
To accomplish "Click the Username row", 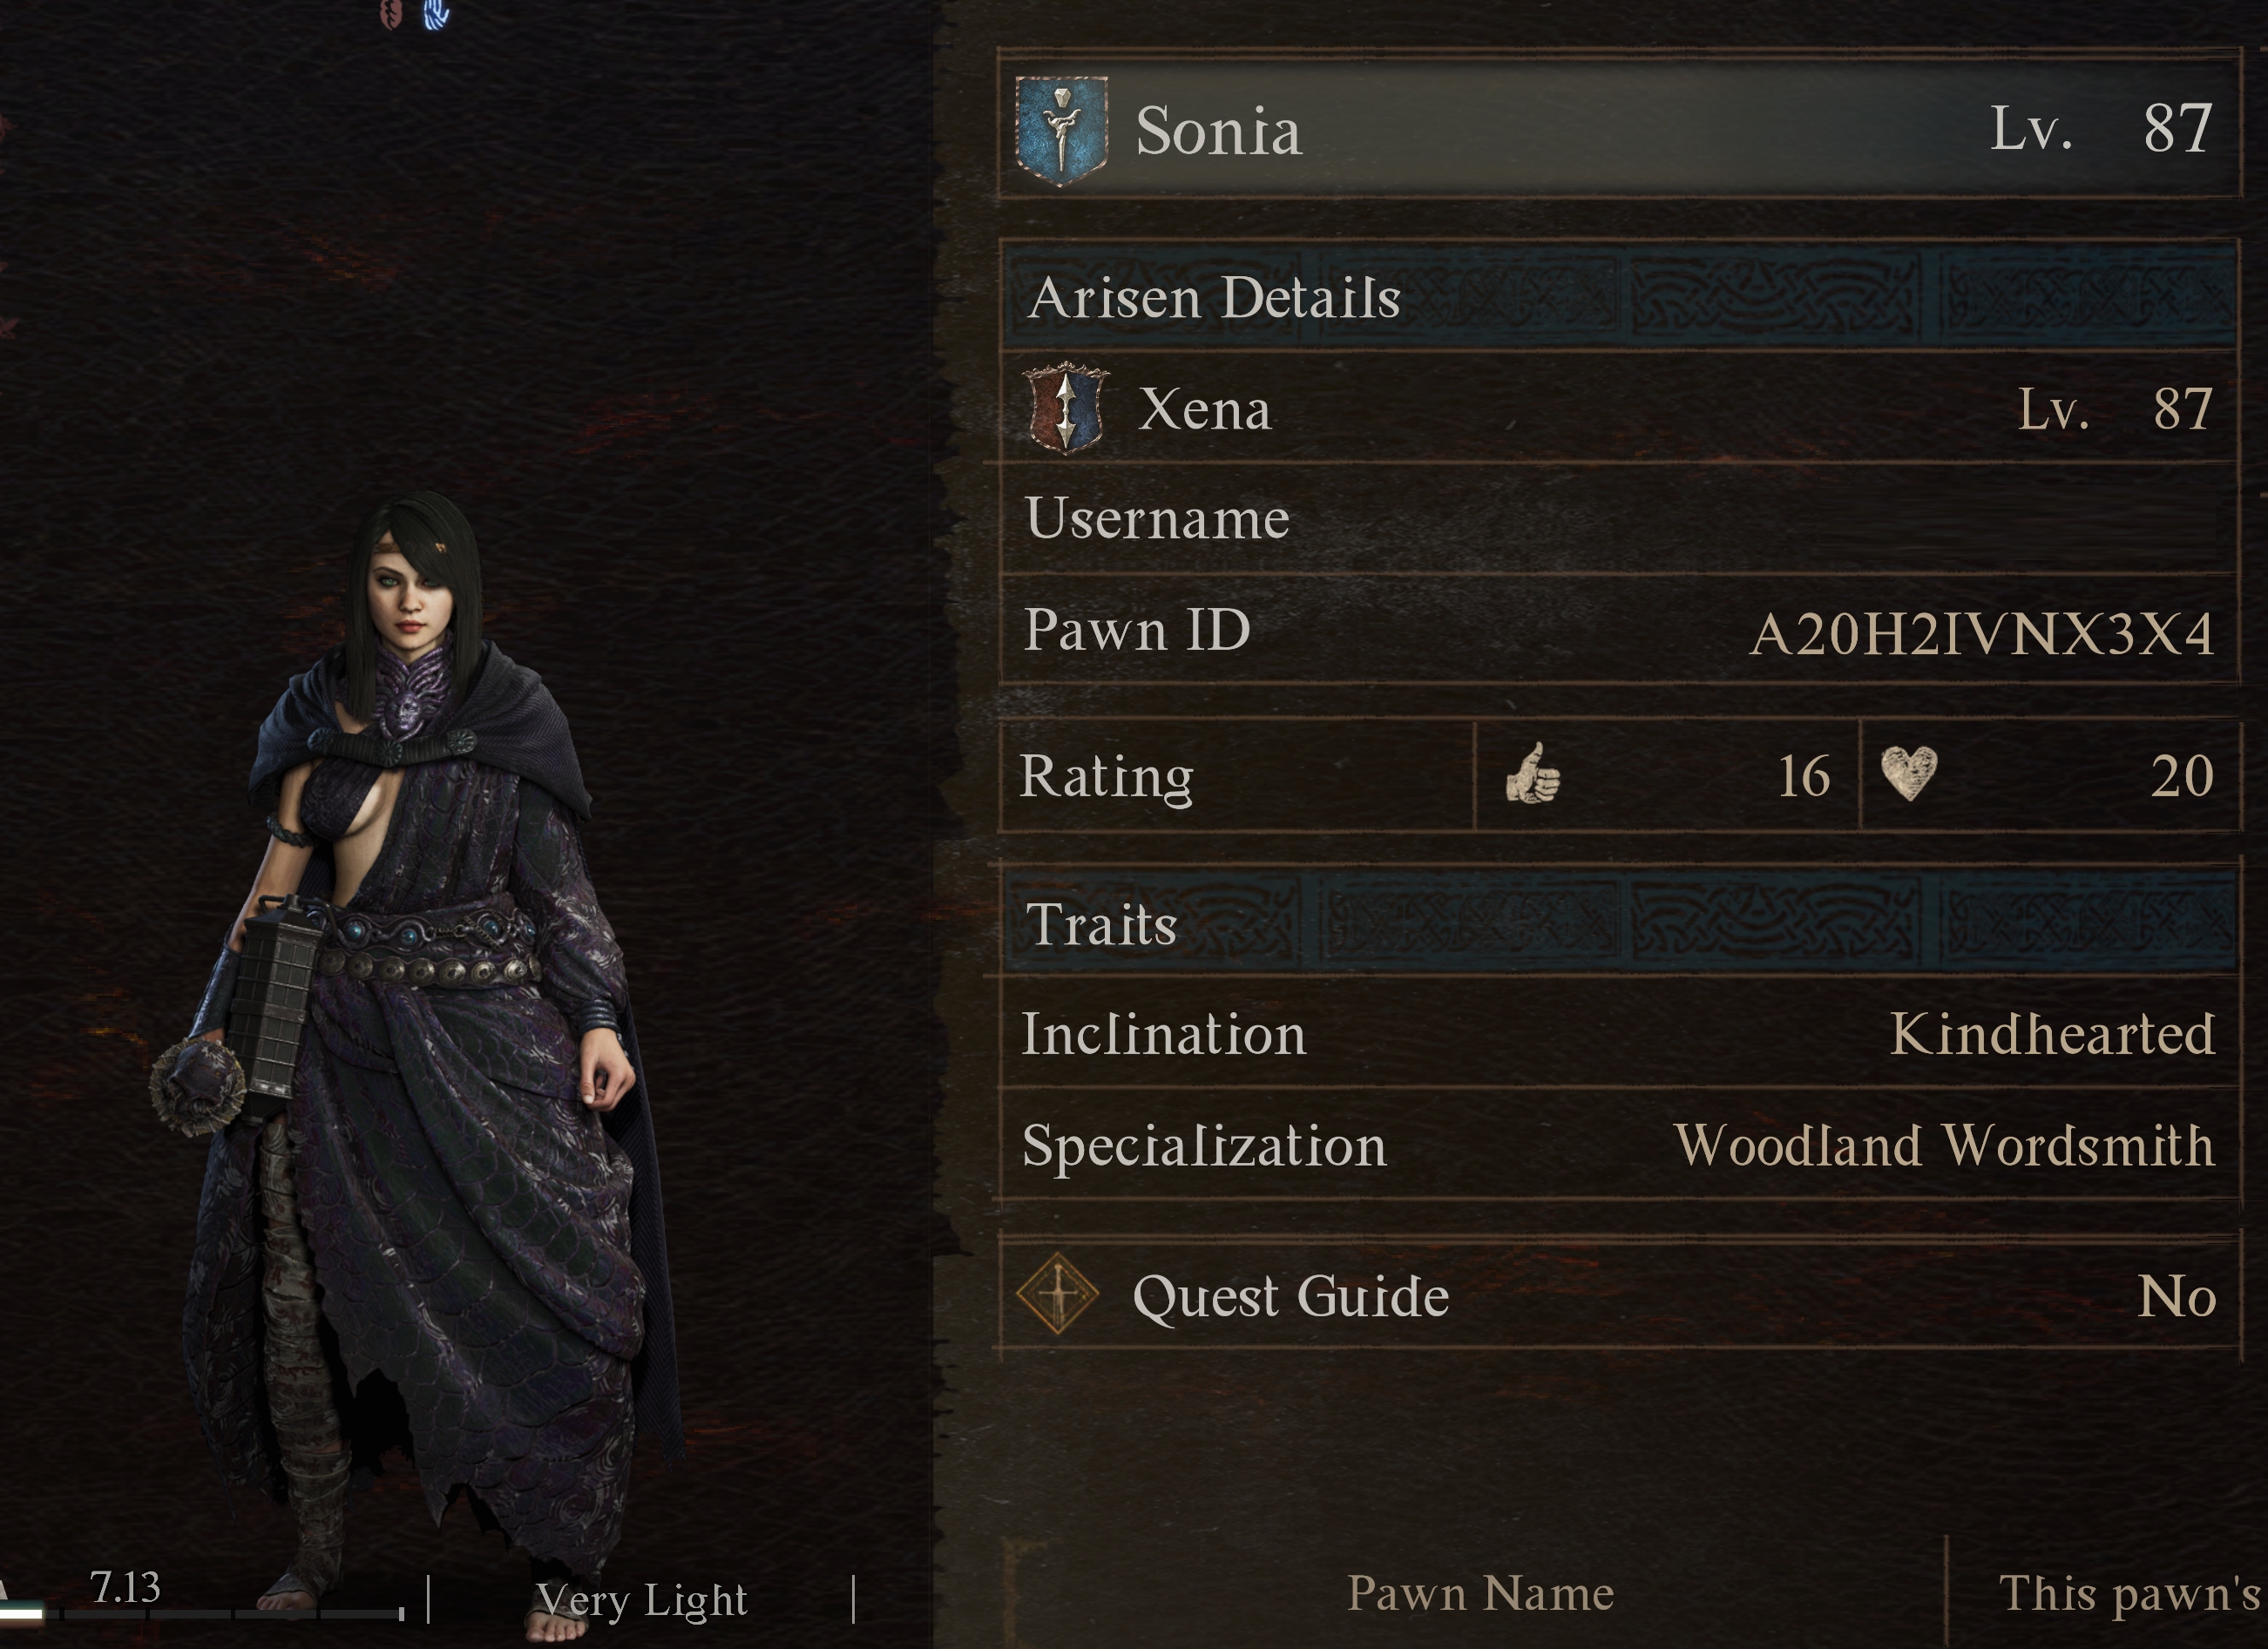I will pos(1618,518).
